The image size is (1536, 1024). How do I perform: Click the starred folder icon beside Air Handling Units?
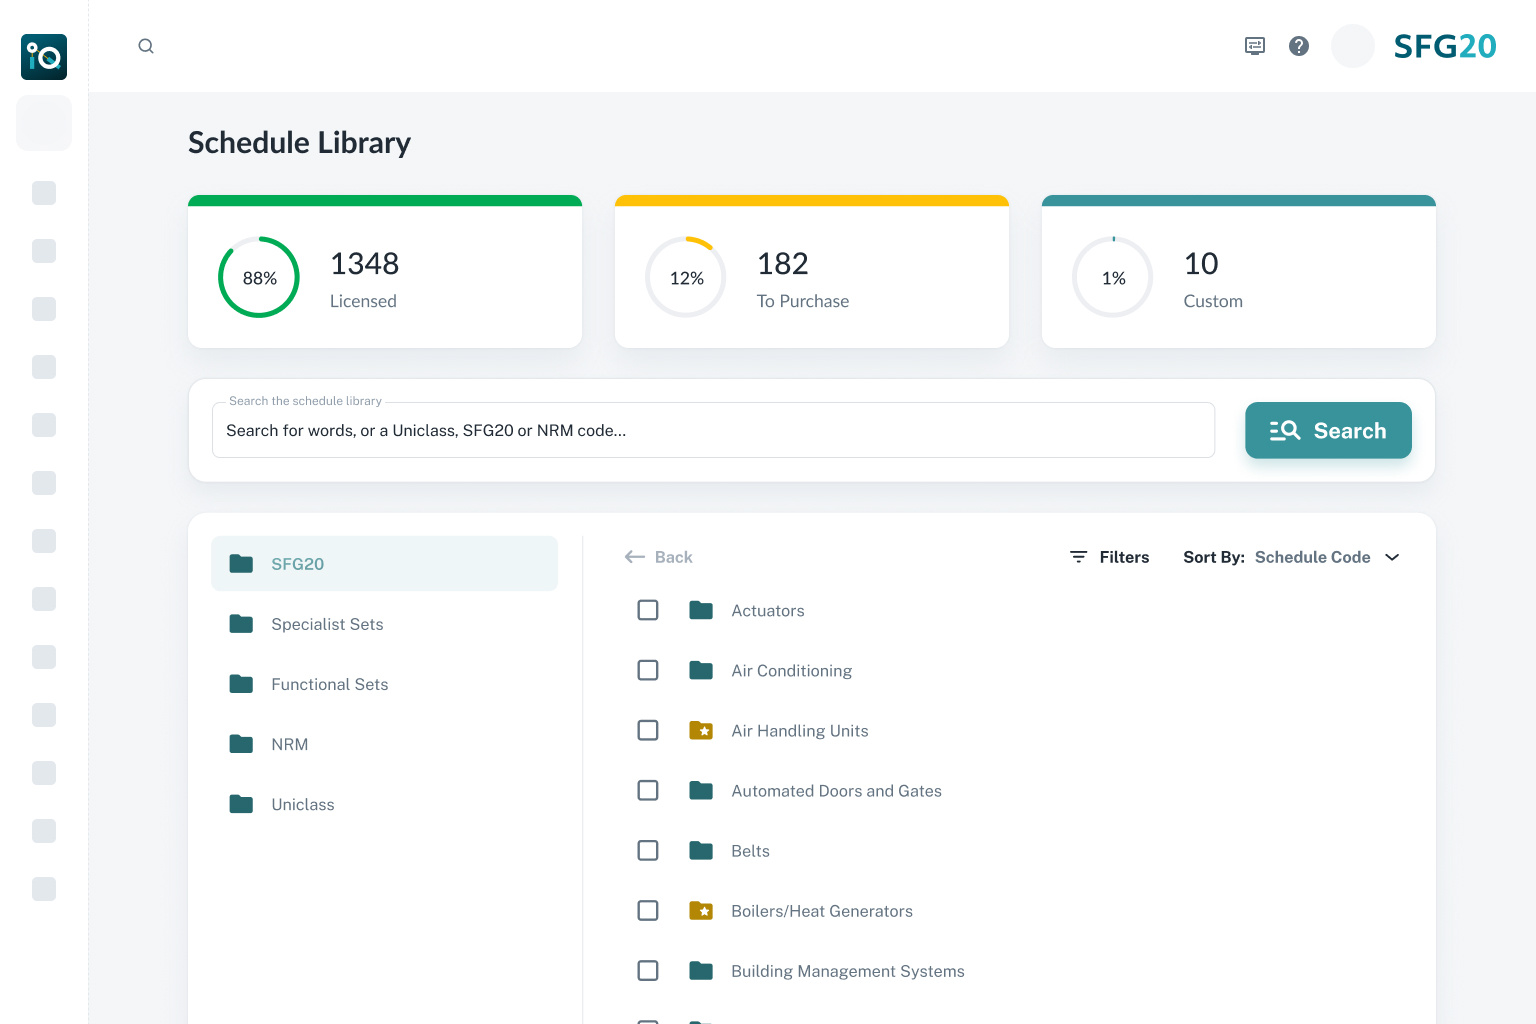coord(702,730)
